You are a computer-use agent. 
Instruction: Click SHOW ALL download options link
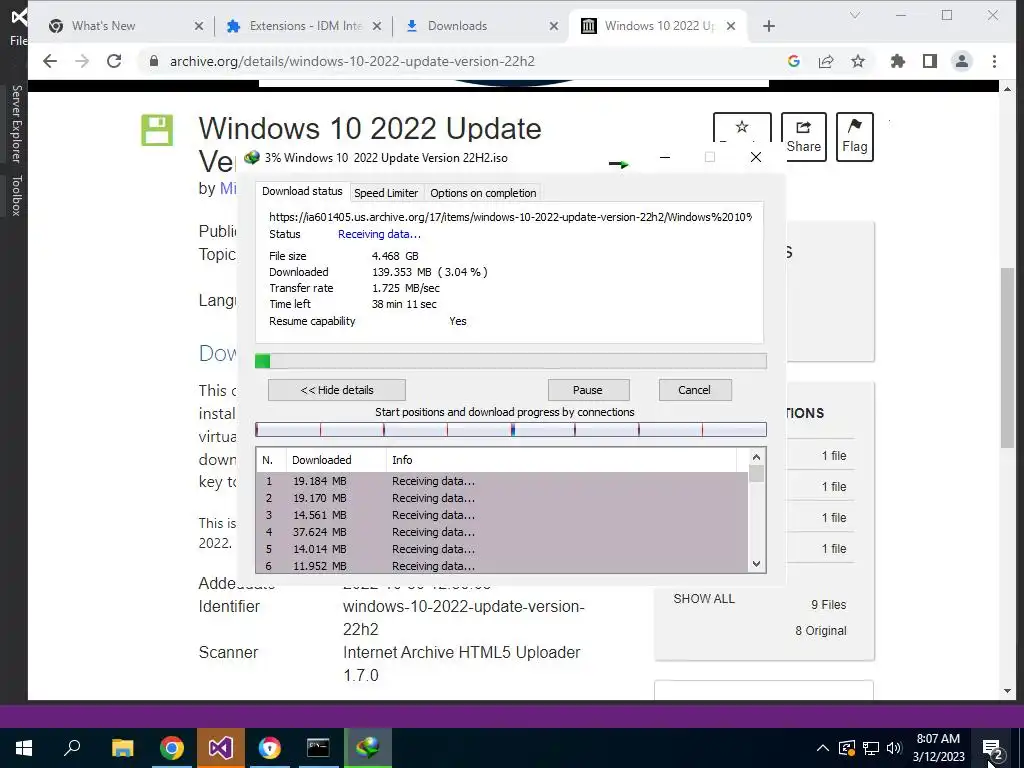click(x=704, y=598)
